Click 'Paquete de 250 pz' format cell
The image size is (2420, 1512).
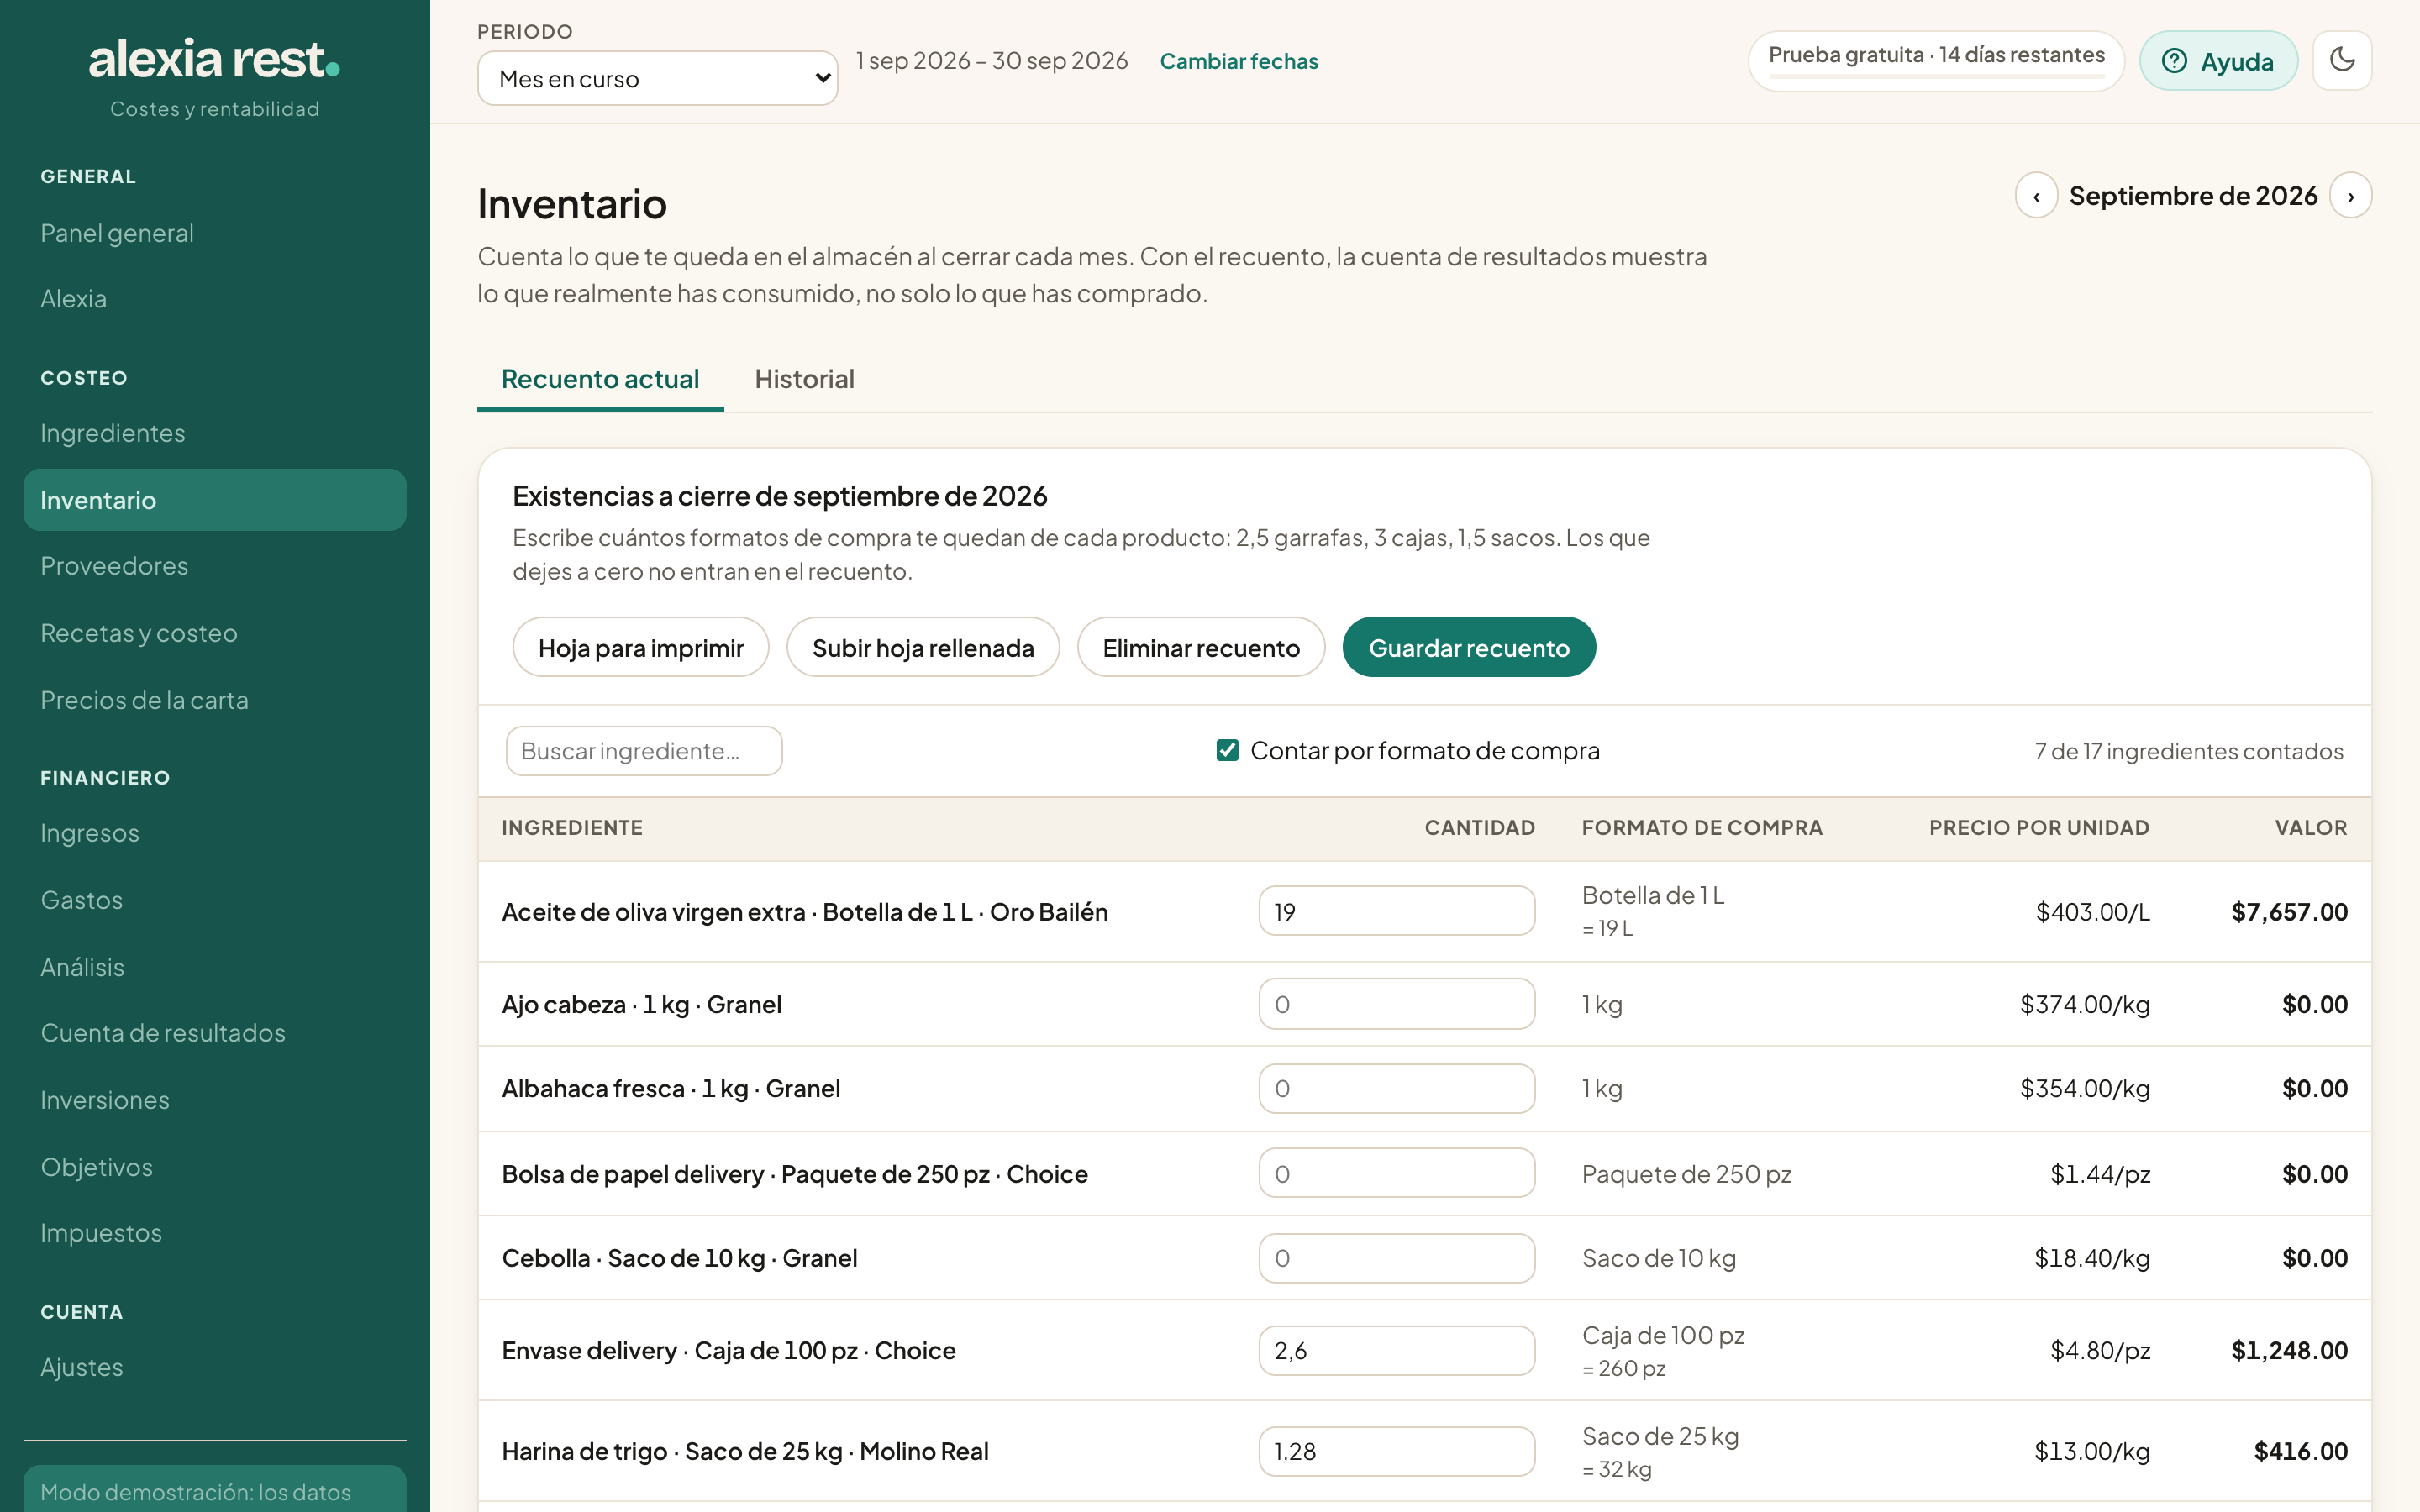(x=1686, y=1174)
